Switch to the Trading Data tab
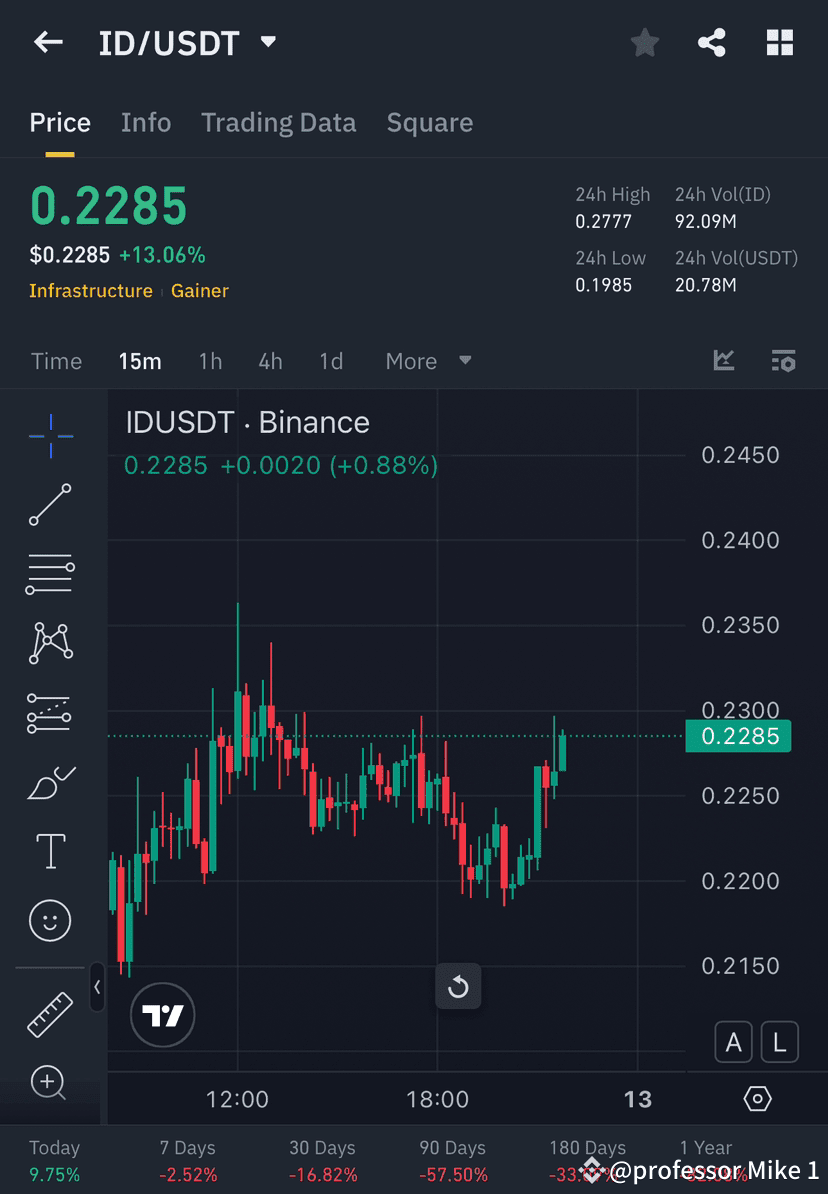 (279, 122)
